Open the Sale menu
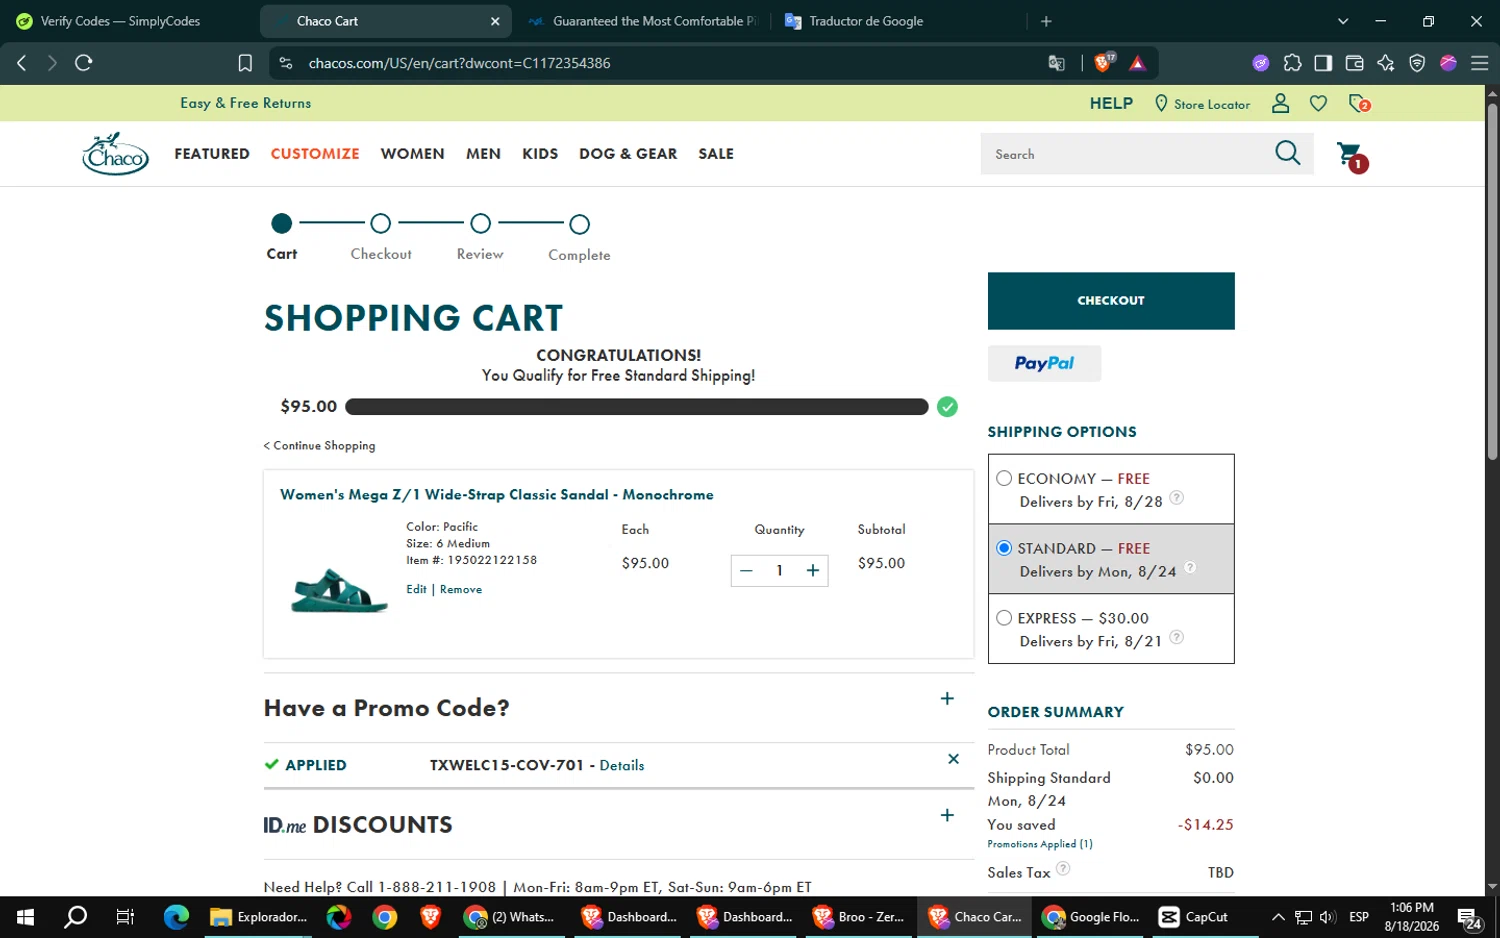 716,154
